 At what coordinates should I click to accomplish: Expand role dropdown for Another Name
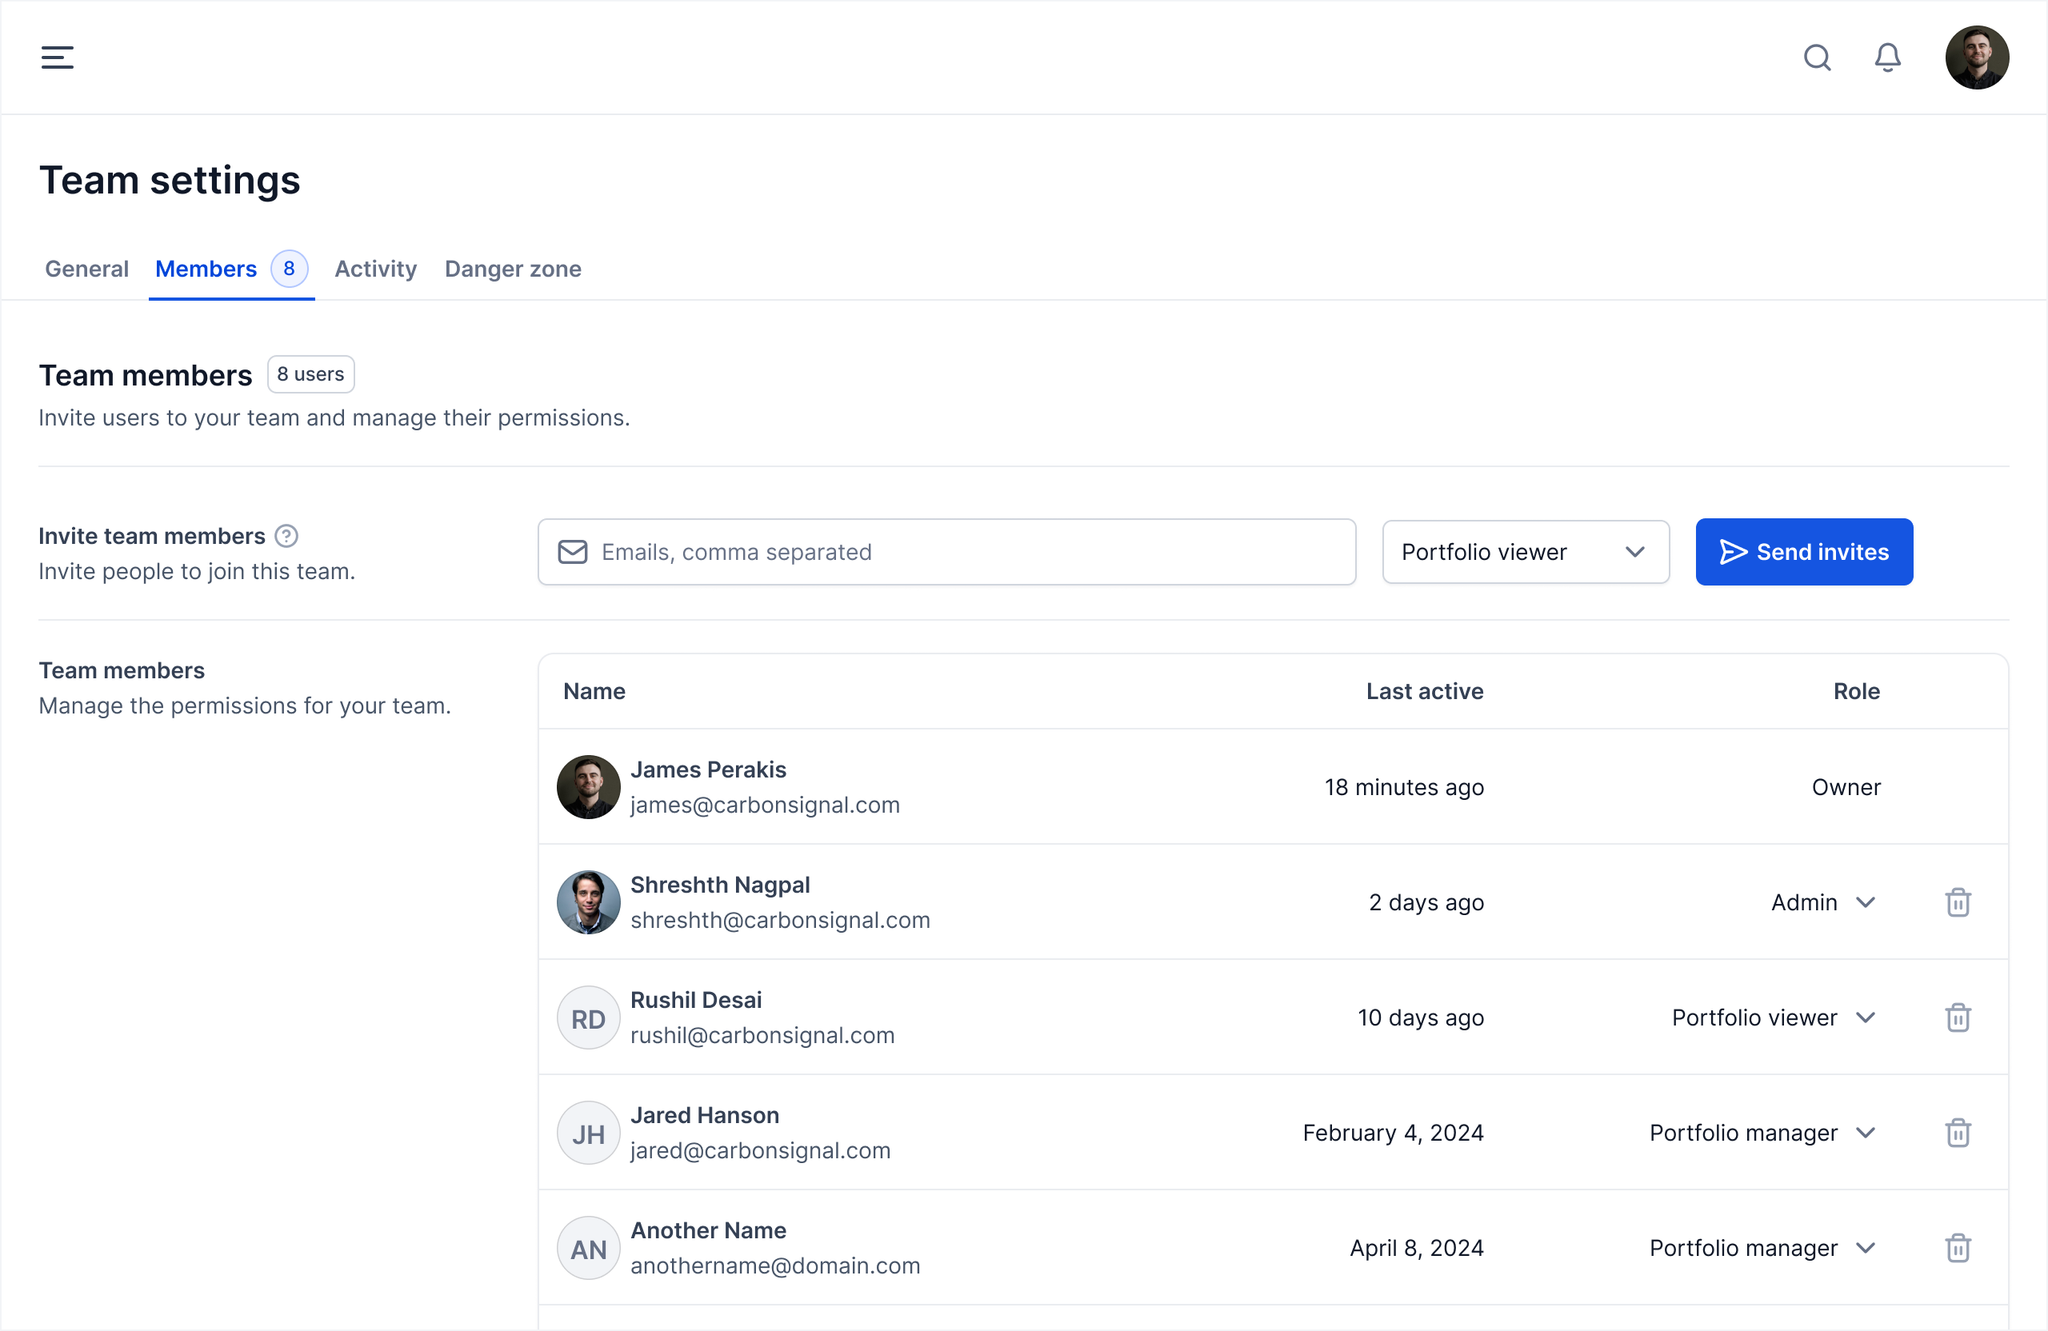click(1761, 1247)
